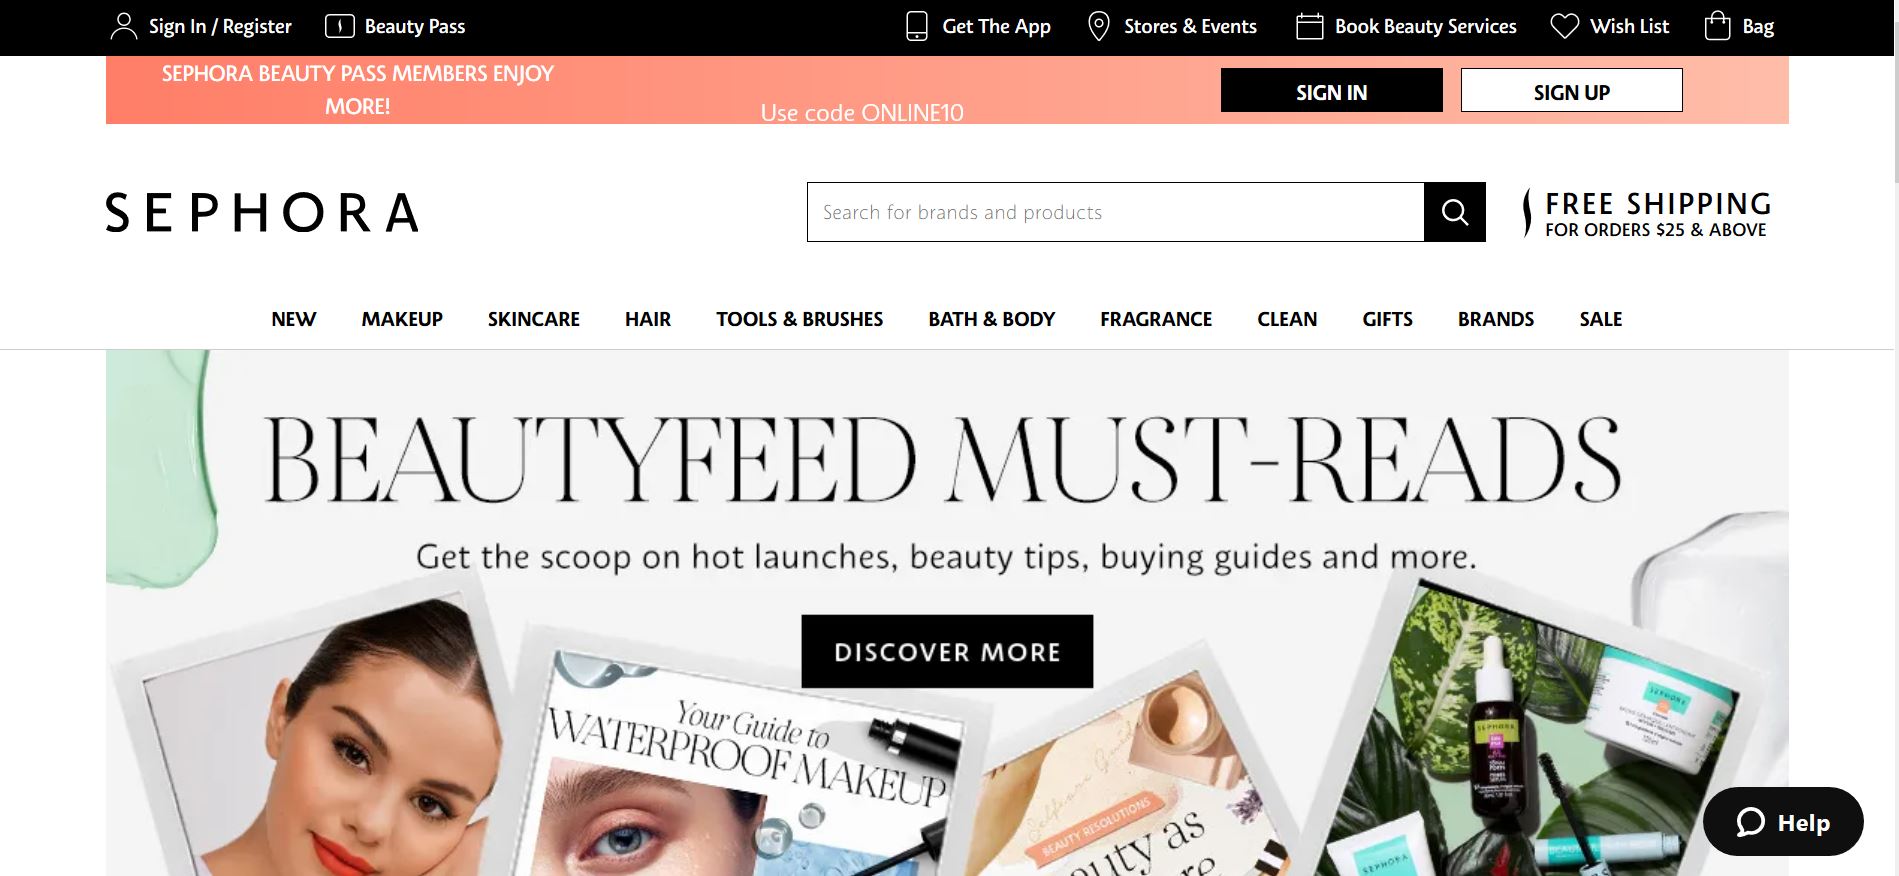Open Book Beauty Services

coord(1426,26)
